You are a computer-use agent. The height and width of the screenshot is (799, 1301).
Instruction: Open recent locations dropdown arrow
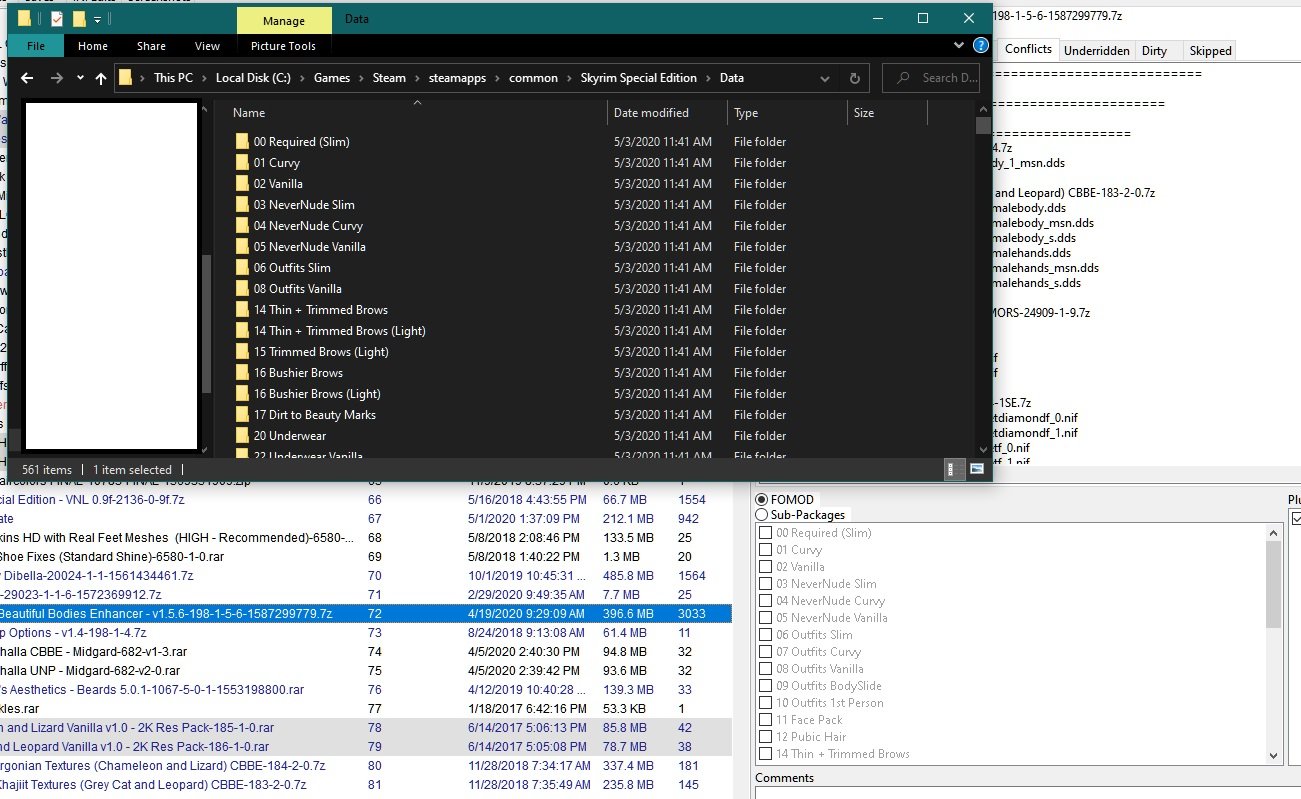click(x=80, y=78)
